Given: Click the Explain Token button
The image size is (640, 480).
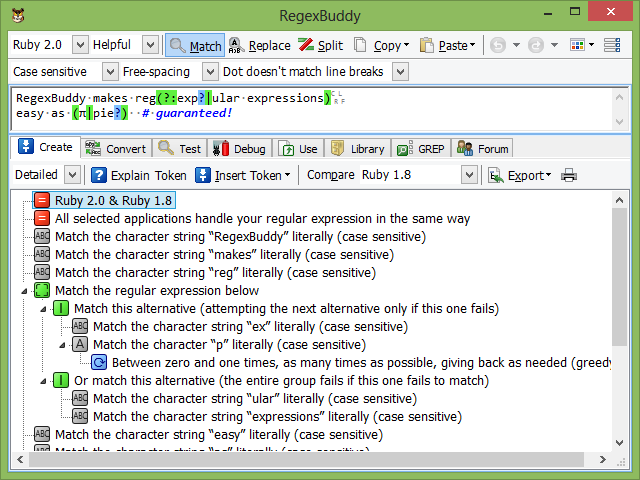Looking at the screenshot, I should (x=139, y=176).
